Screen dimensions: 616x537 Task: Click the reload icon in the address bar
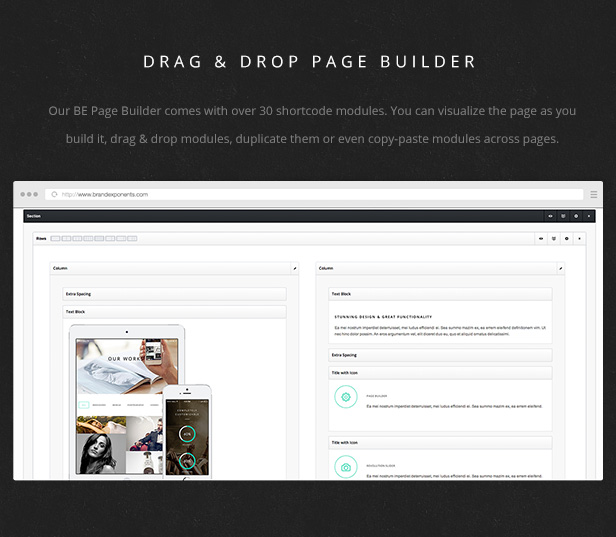click(x=54, y=194)
